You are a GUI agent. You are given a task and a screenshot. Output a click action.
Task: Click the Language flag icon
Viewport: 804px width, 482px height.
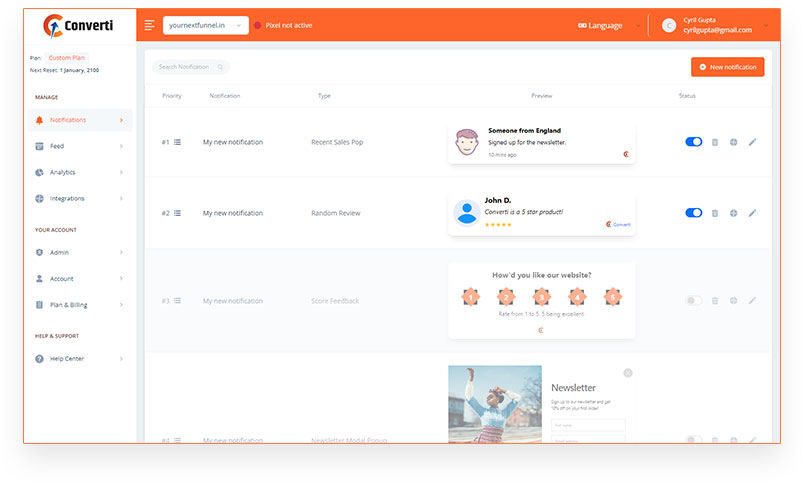pos(582,25)
